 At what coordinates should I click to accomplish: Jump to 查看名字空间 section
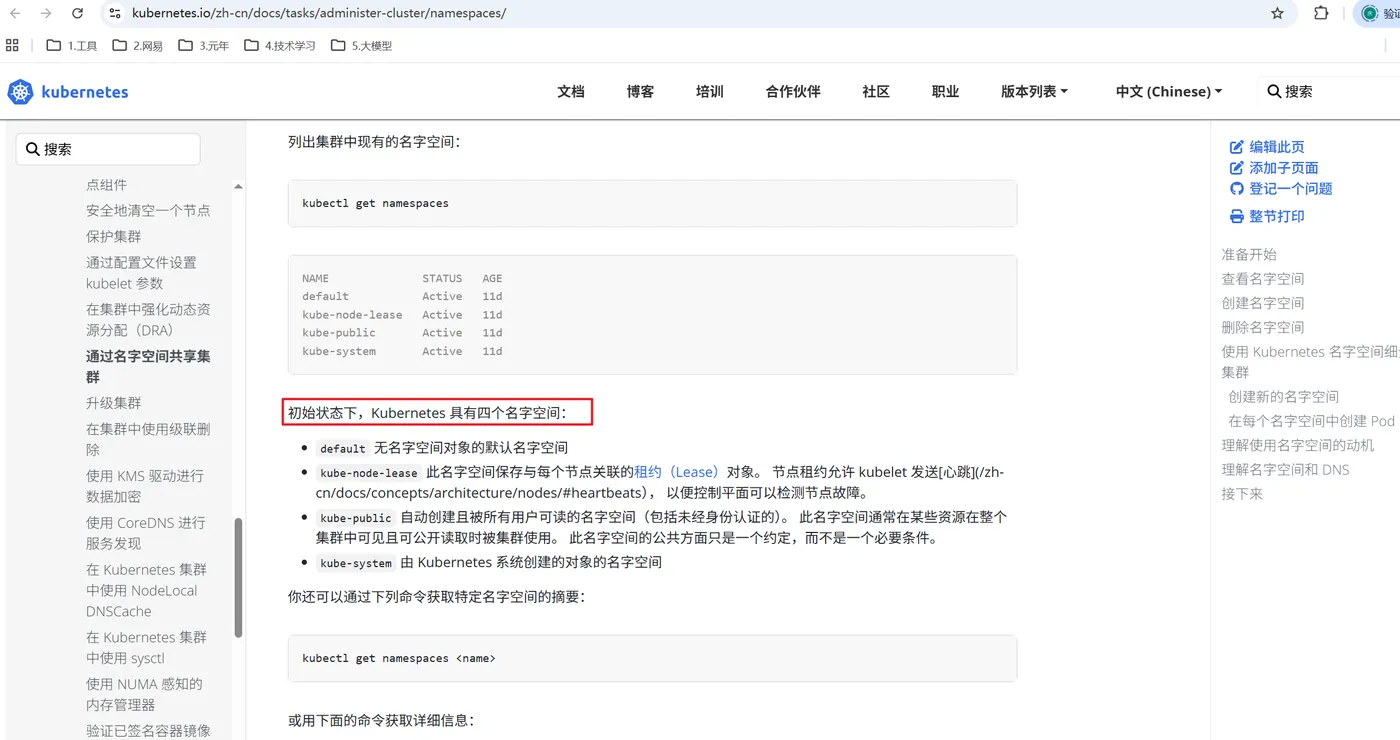pos(1263,279)
